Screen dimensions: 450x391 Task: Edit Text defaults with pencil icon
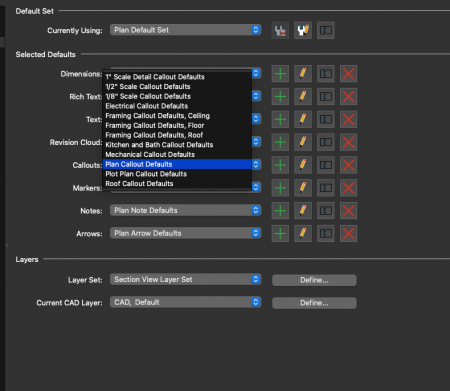tap(303, 119)
